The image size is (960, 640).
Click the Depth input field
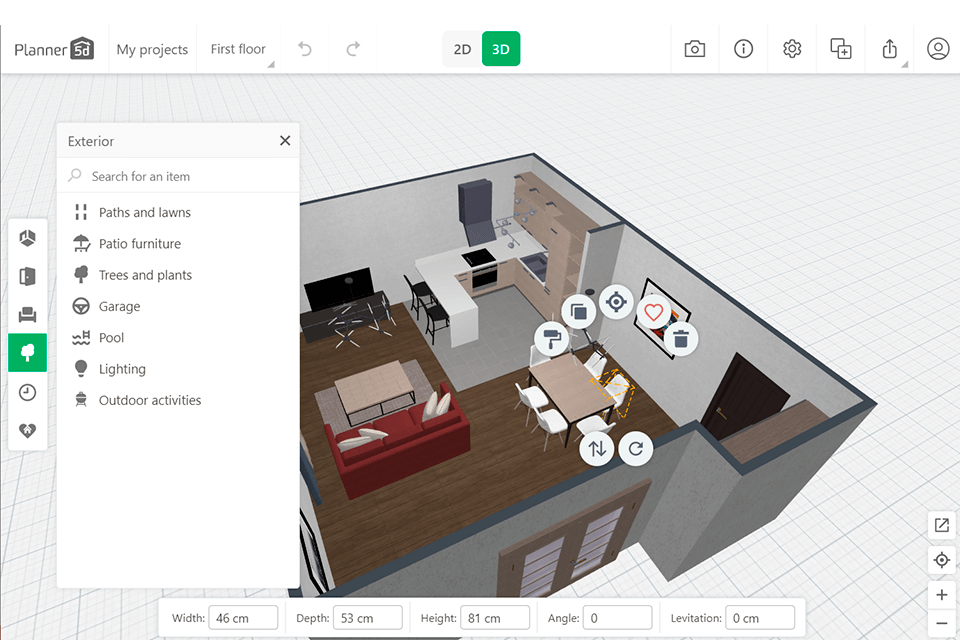(367, 618)
